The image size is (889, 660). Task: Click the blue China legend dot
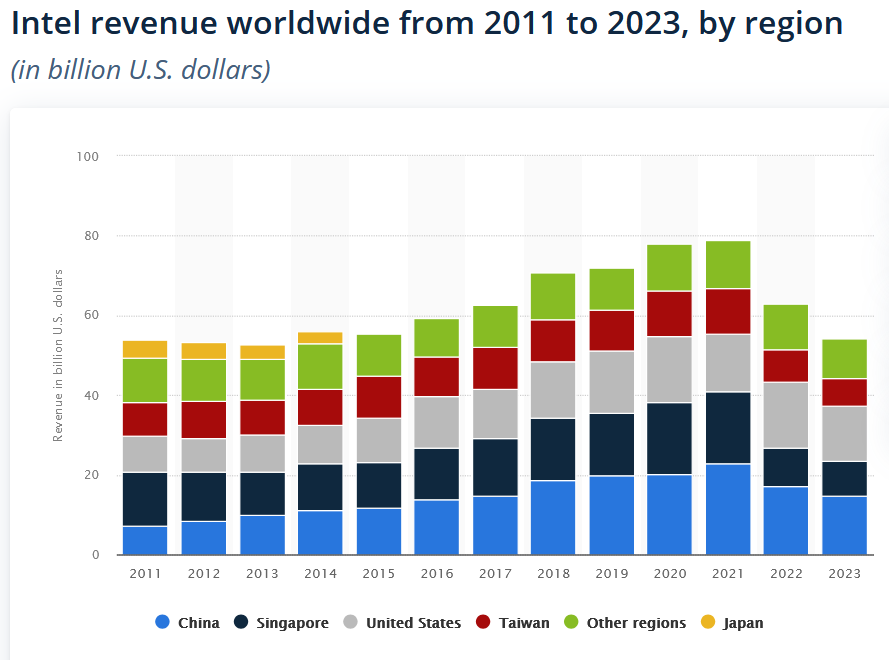tap(163, 622)
